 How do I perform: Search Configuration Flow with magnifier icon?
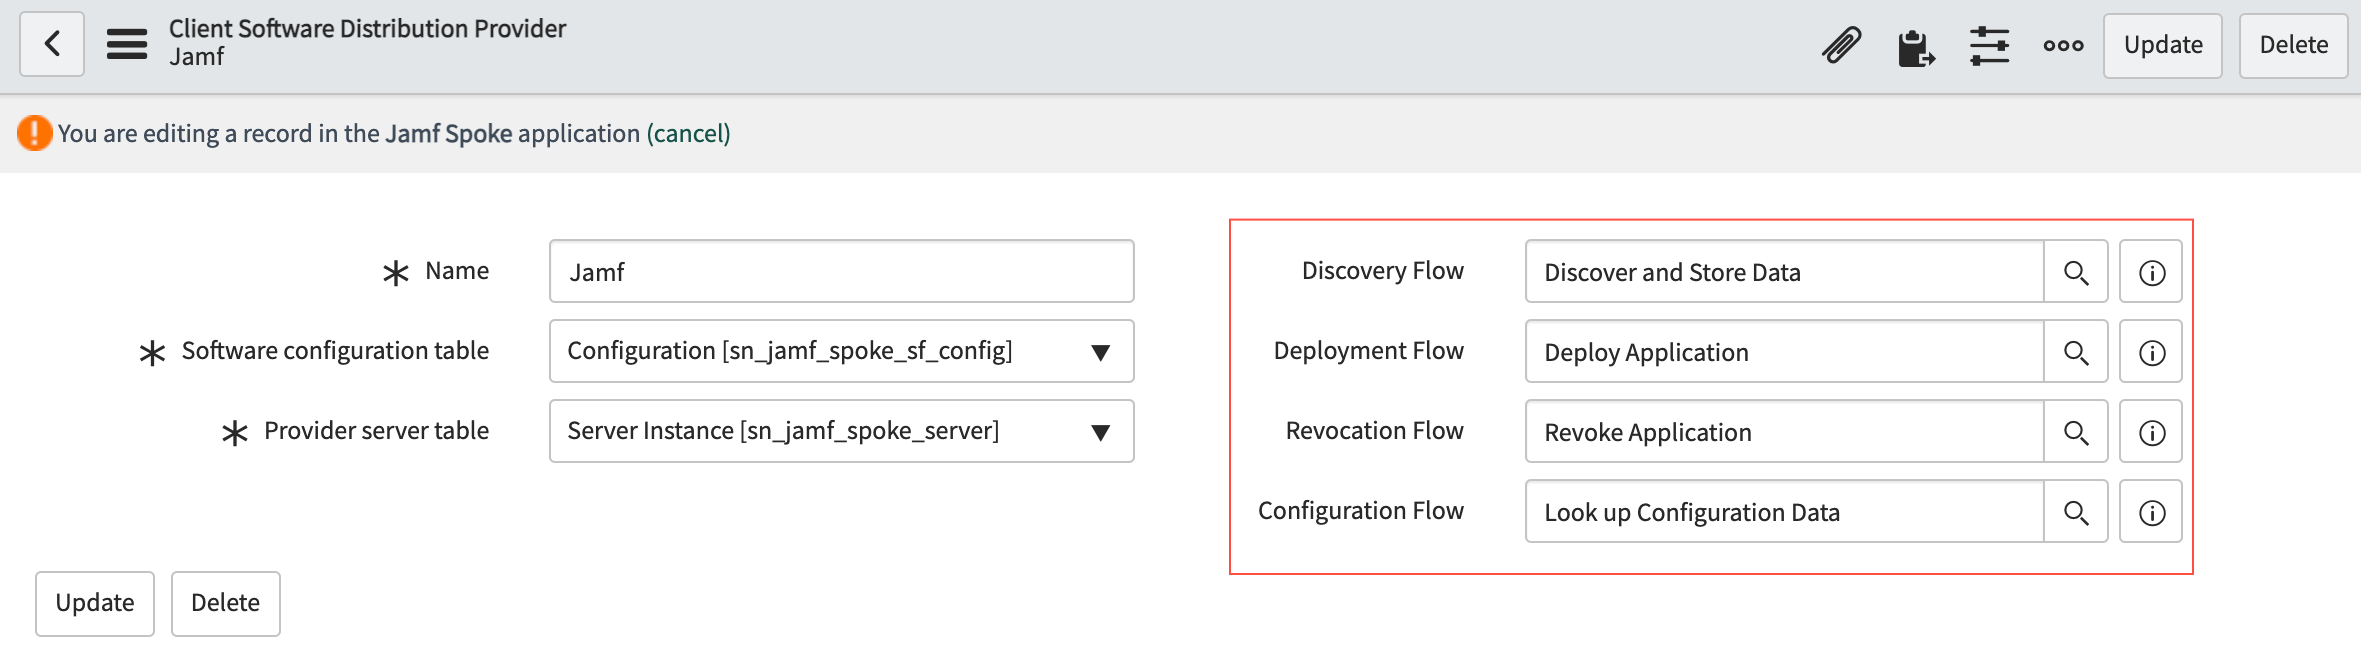tap(2076, 512)
